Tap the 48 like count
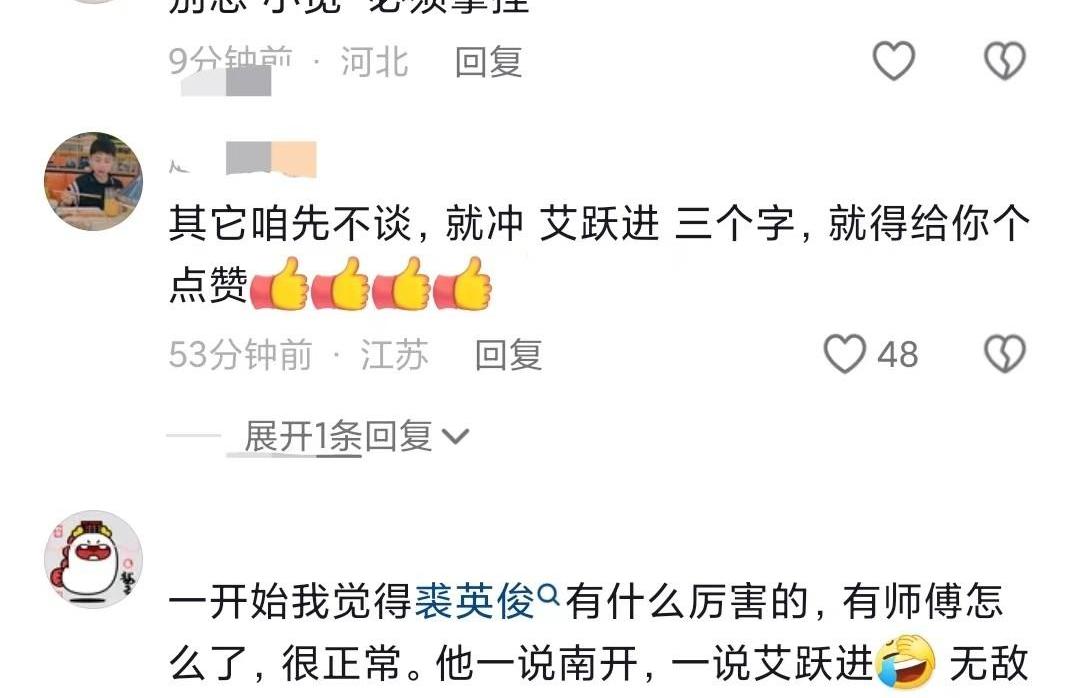Screen dimensions: 1080x698 (x=897, y=355)
